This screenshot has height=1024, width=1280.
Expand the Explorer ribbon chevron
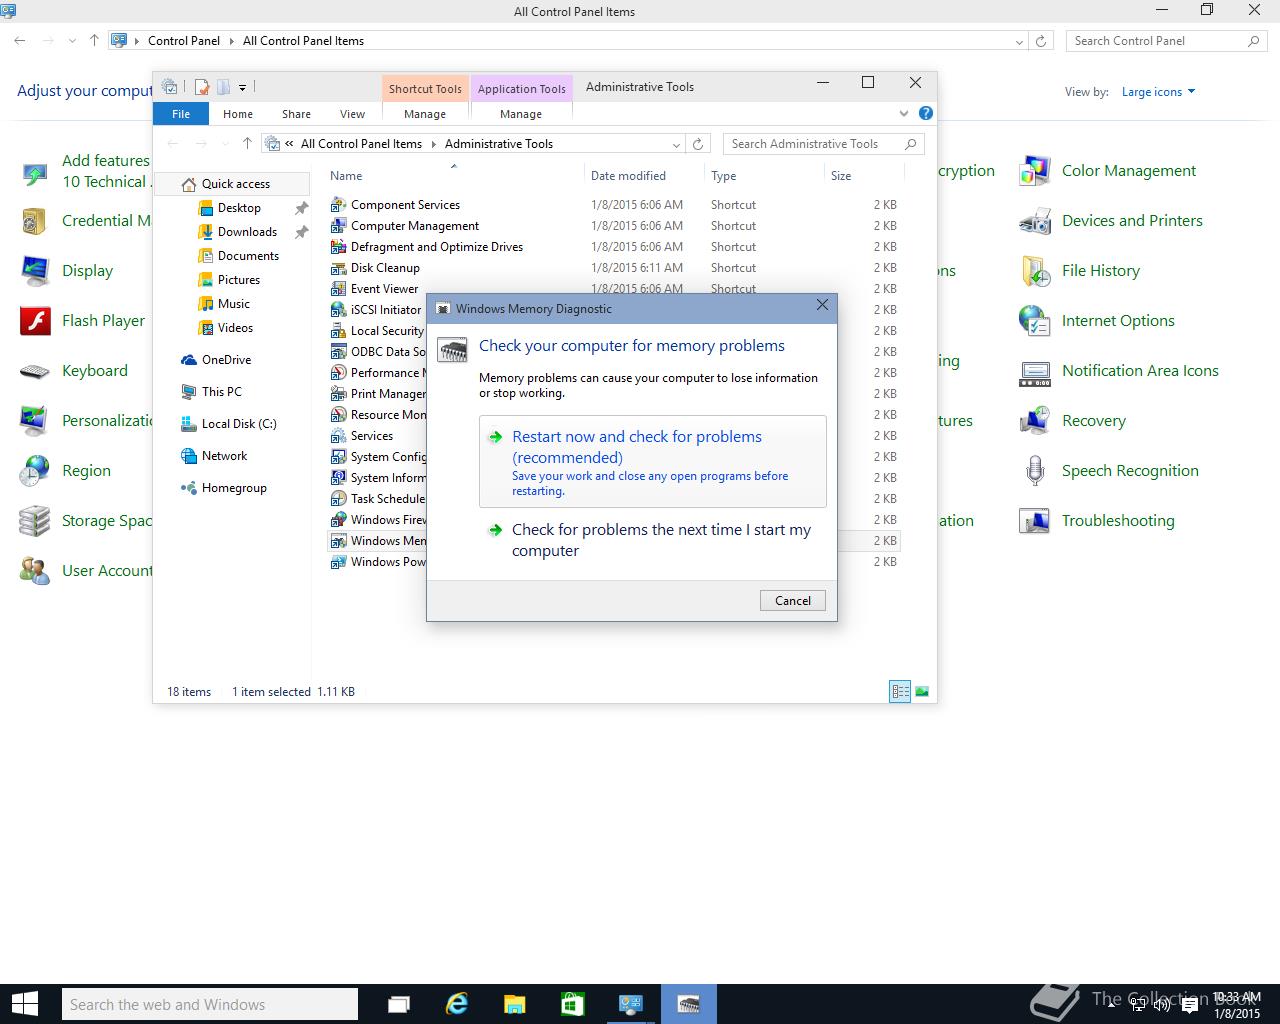coord(904,113)
